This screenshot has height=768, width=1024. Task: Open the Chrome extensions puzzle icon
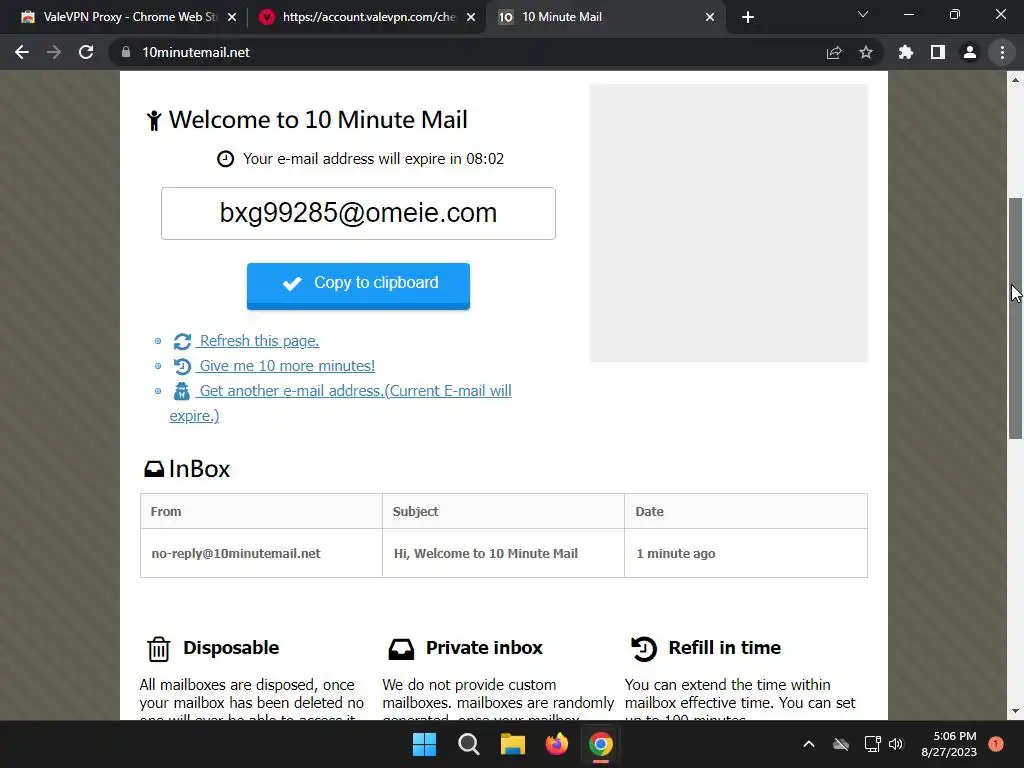(x=906, y=52)
